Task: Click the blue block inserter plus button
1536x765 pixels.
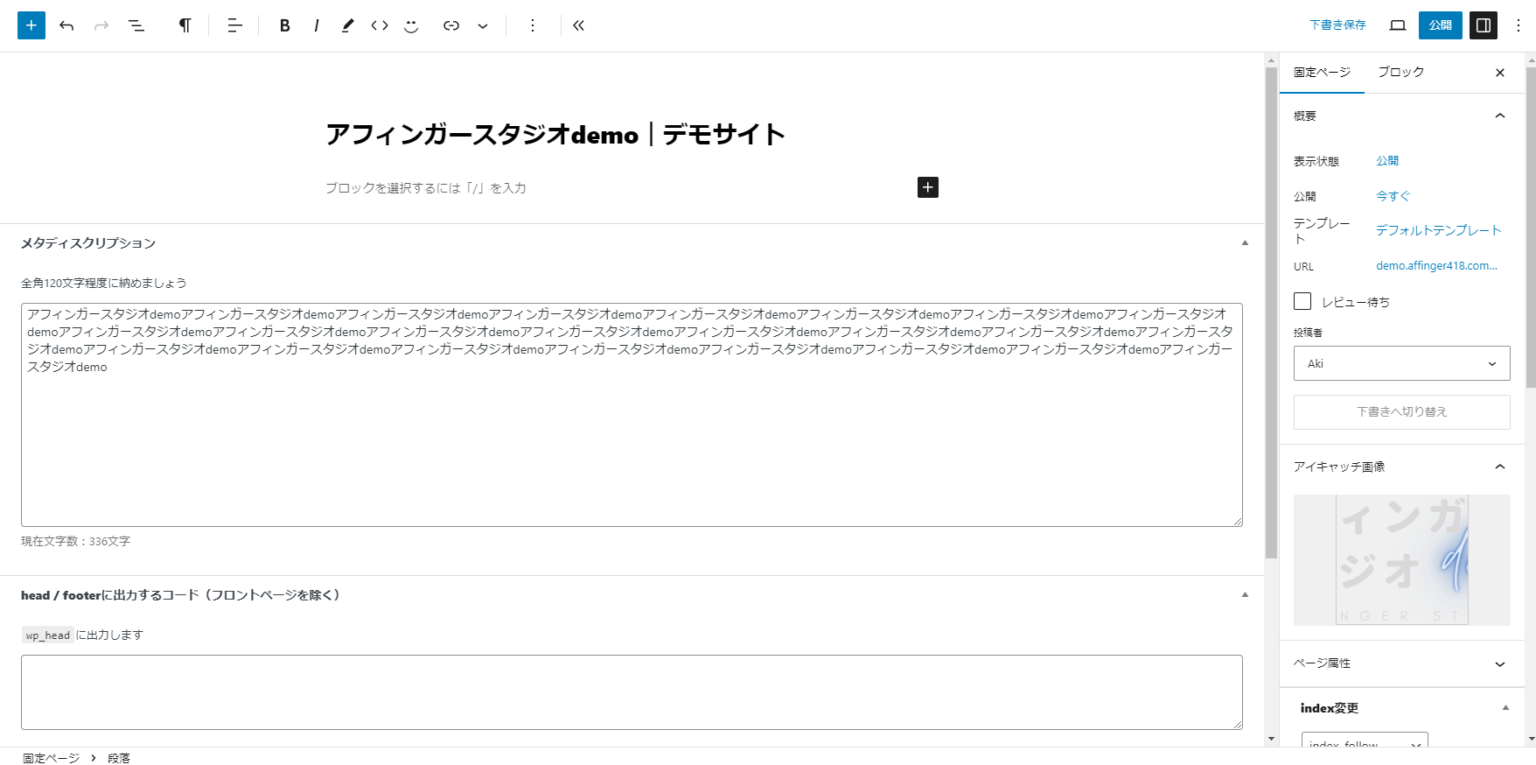Action: tap(31, 26)
